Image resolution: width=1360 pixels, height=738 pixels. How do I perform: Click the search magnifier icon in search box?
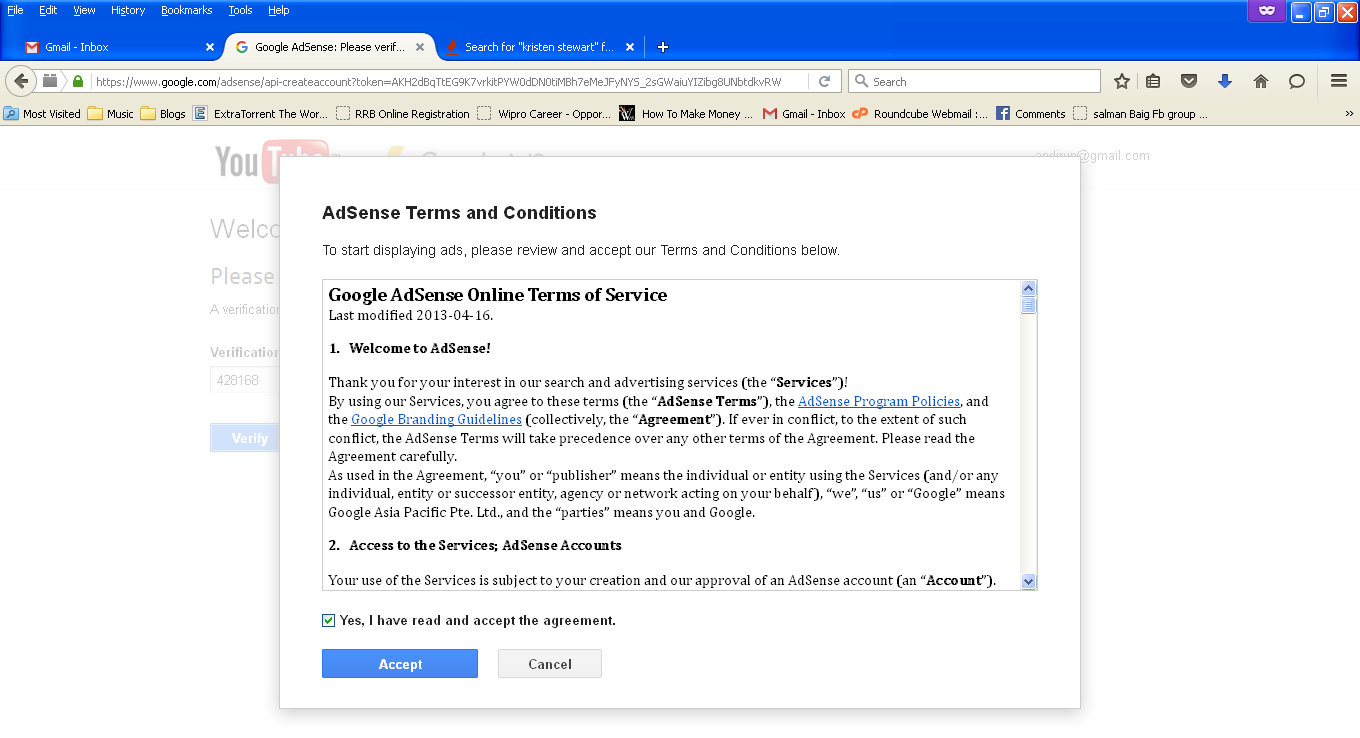[x=861, y=82]
